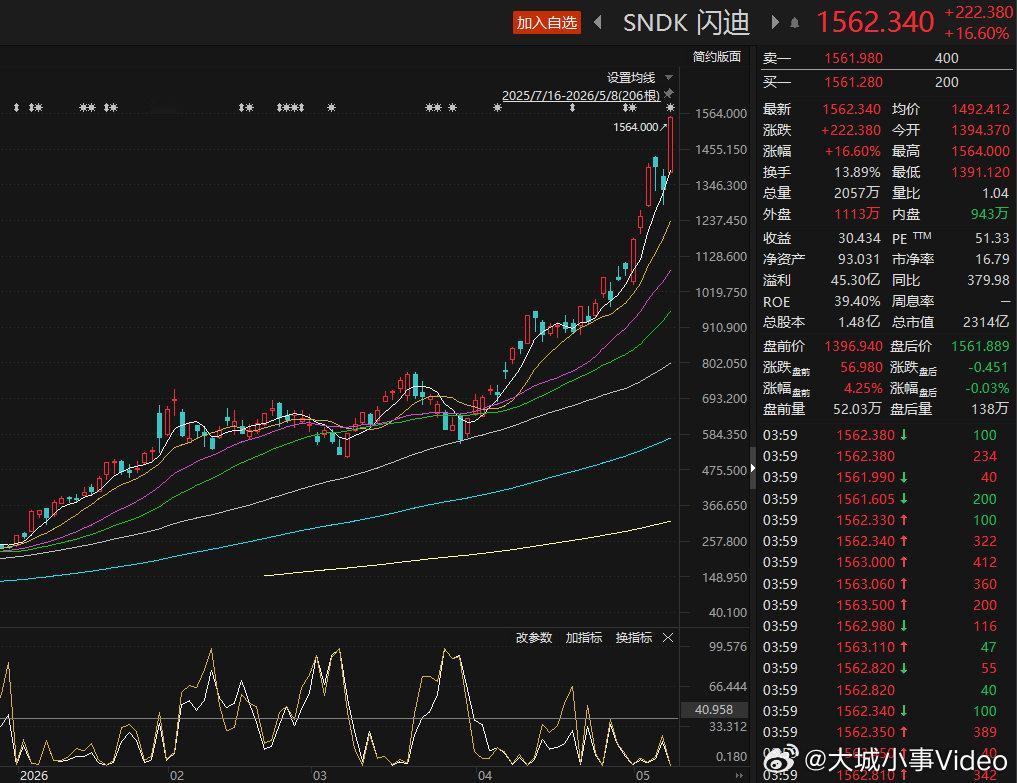Click the 1455.150 price axis label
1017x783 pixels.
(x=721, y=149)
